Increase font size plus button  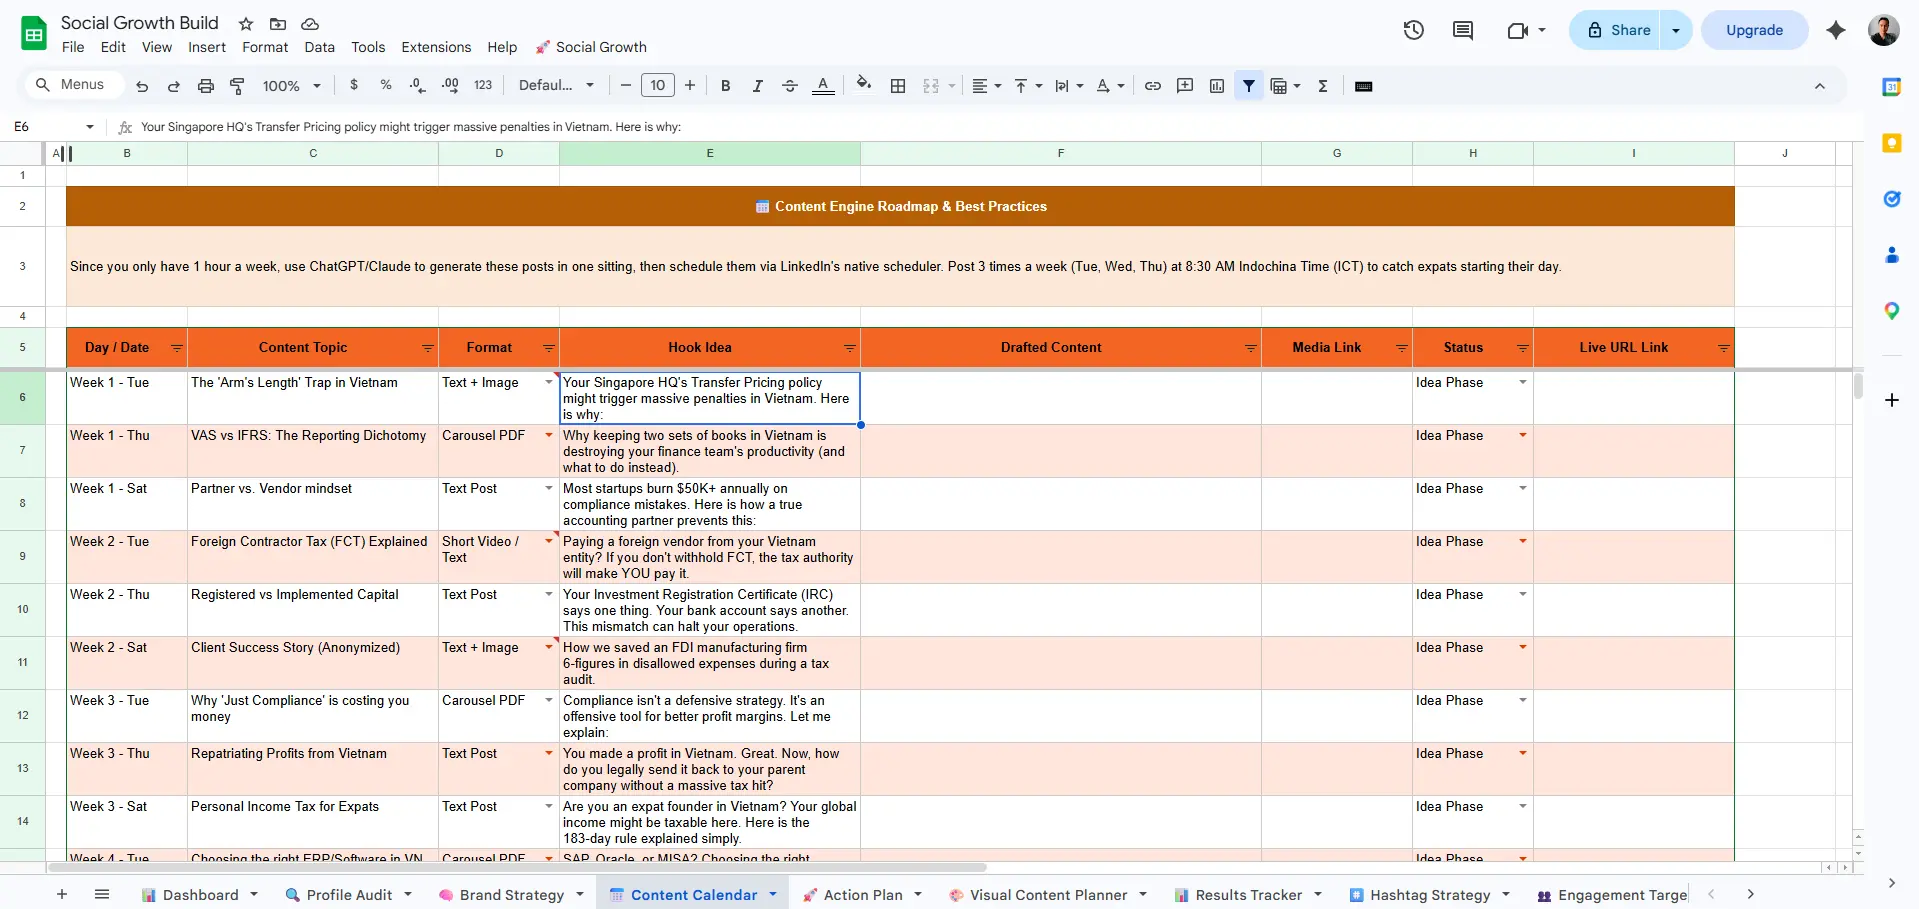coord(690,86)
